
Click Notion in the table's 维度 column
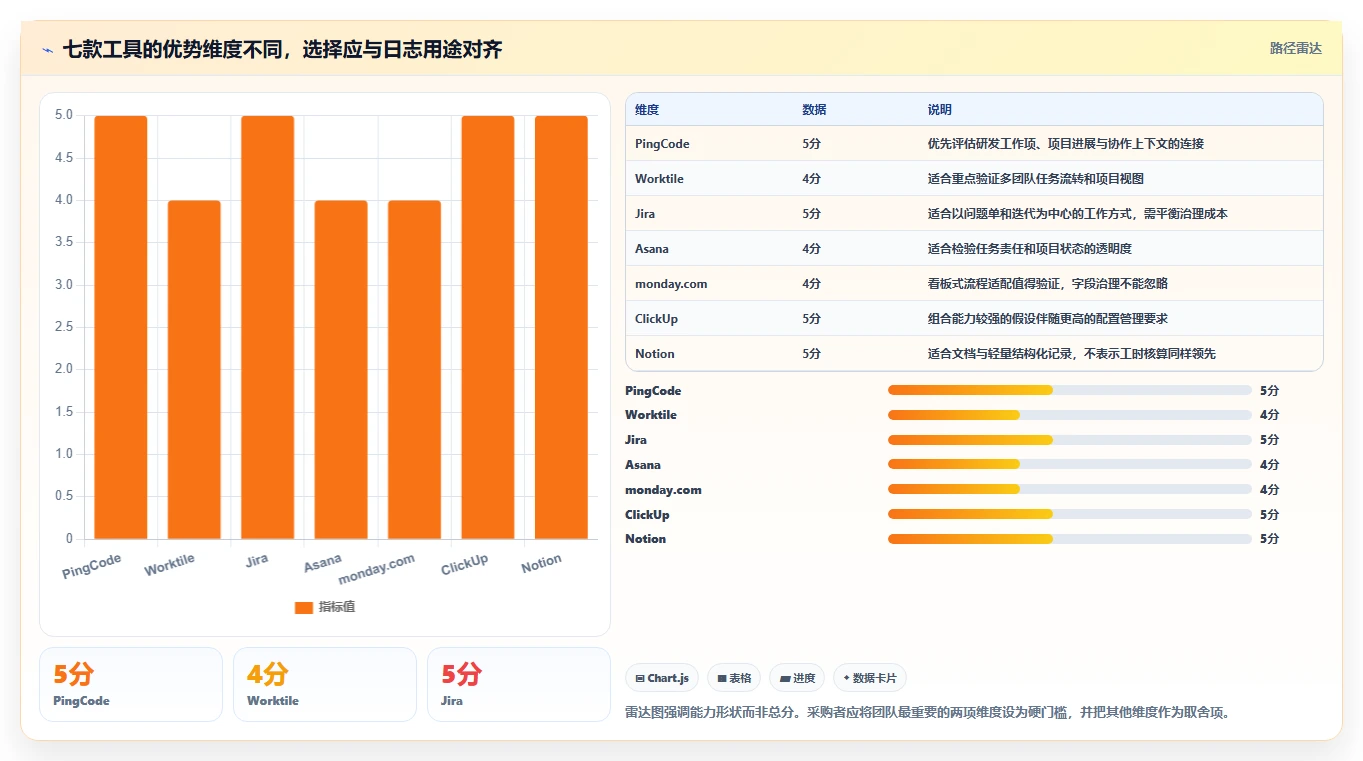(655, 354)
